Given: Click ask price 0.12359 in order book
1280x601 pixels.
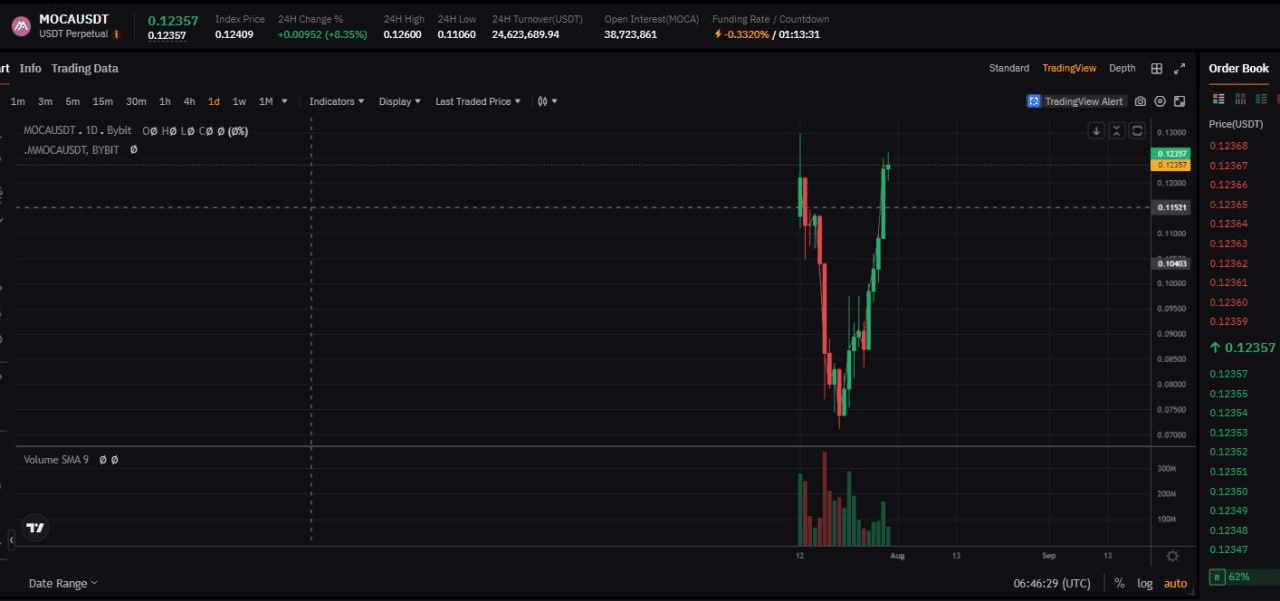Looking at the screenshot, I should coord(1229,321).
